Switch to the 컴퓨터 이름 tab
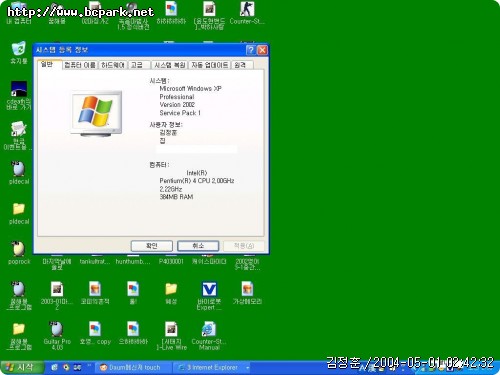 80,65
